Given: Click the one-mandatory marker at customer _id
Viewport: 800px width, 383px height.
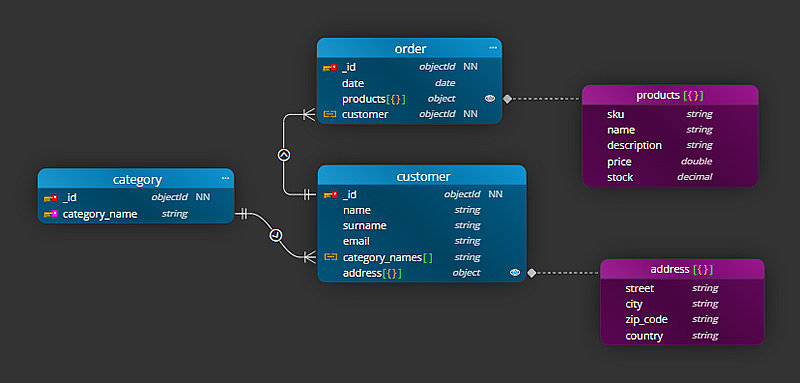Looking at the screenshot, I should click(307, 194).
